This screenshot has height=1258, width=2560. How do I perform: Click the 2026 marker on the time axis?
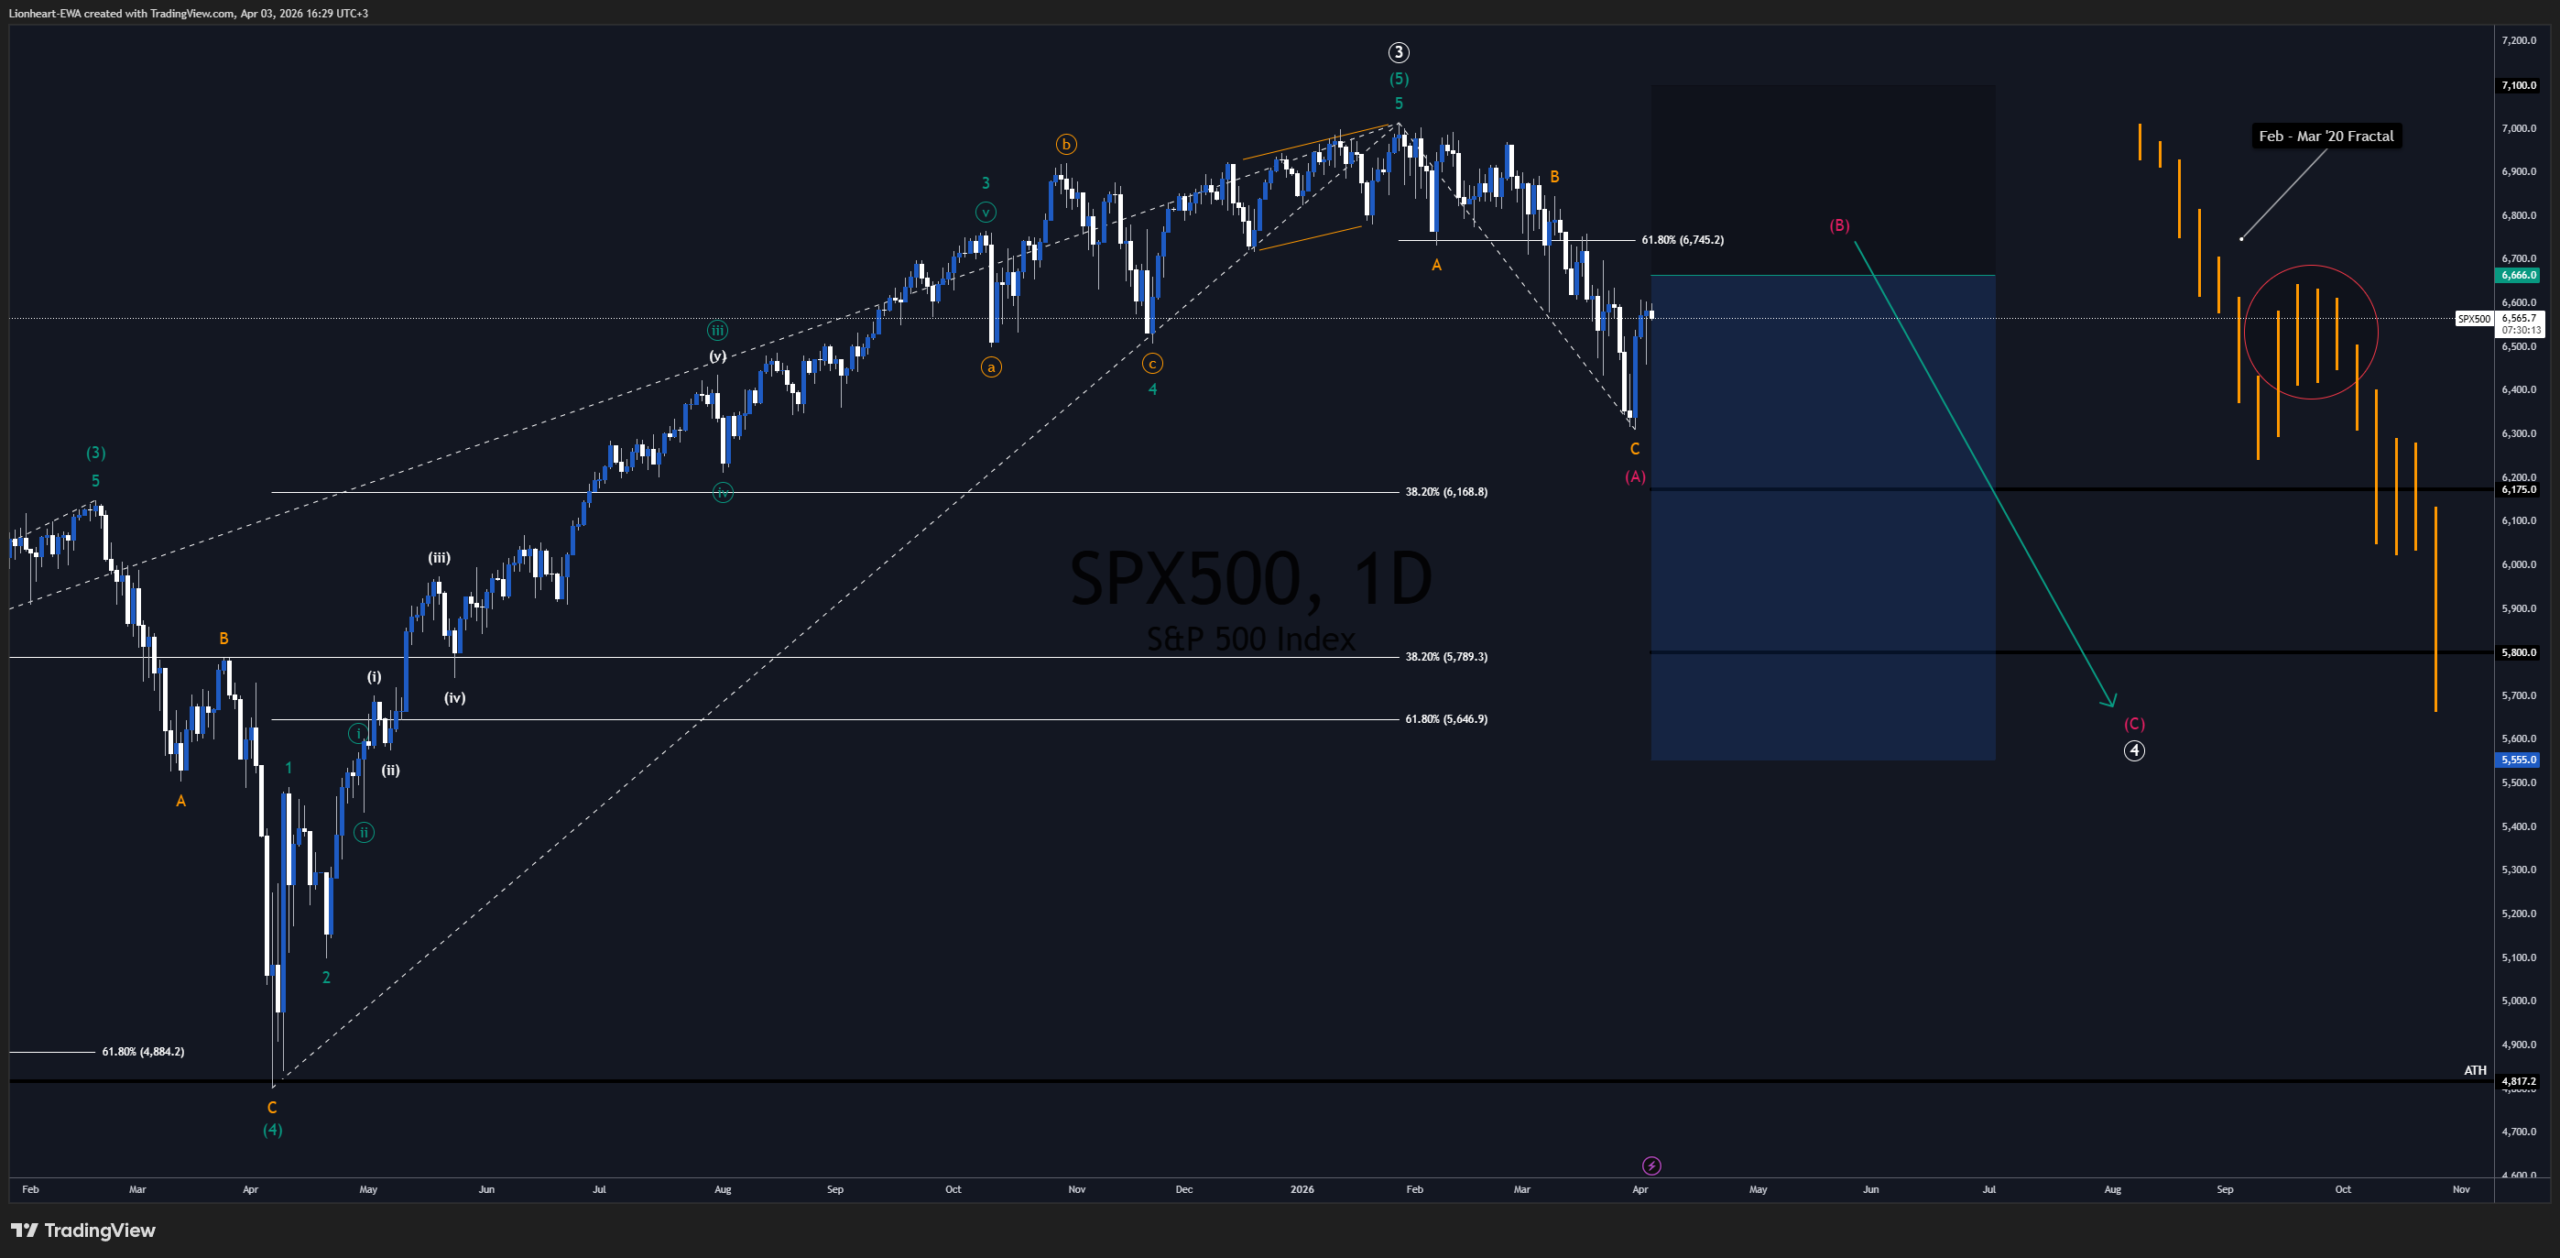tap(1301, 1190)
